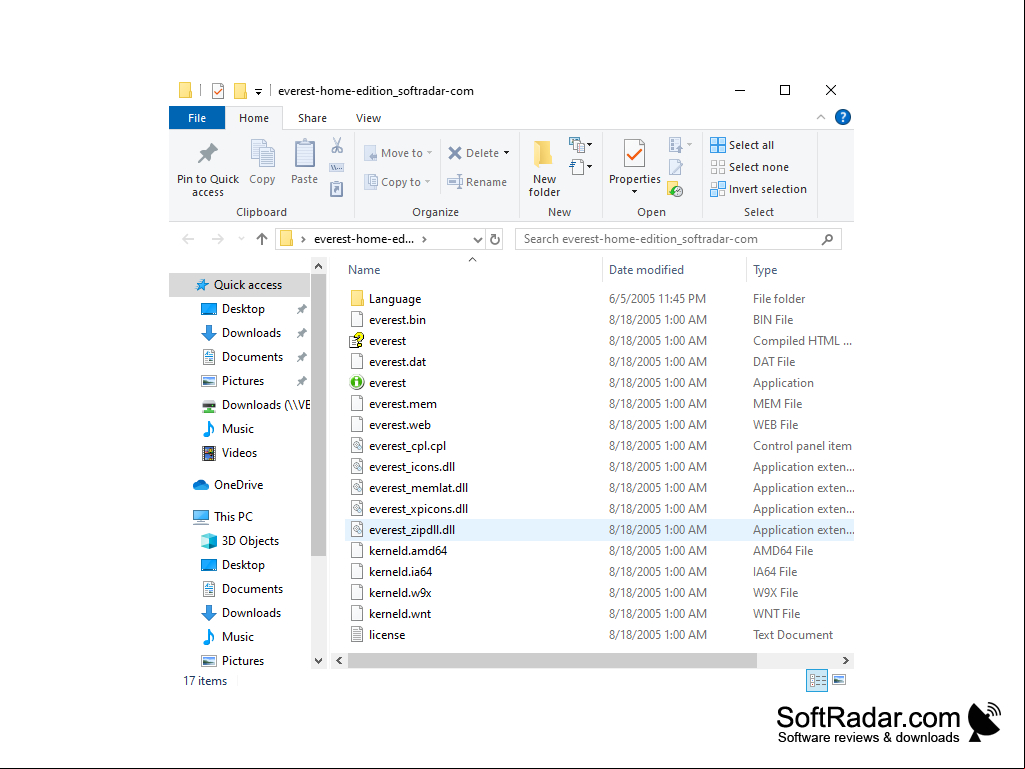Image resolution: width=1025 pixels, height=769 pixels.
Task: Select the Language folder icon
Action: tap(357, 298)
